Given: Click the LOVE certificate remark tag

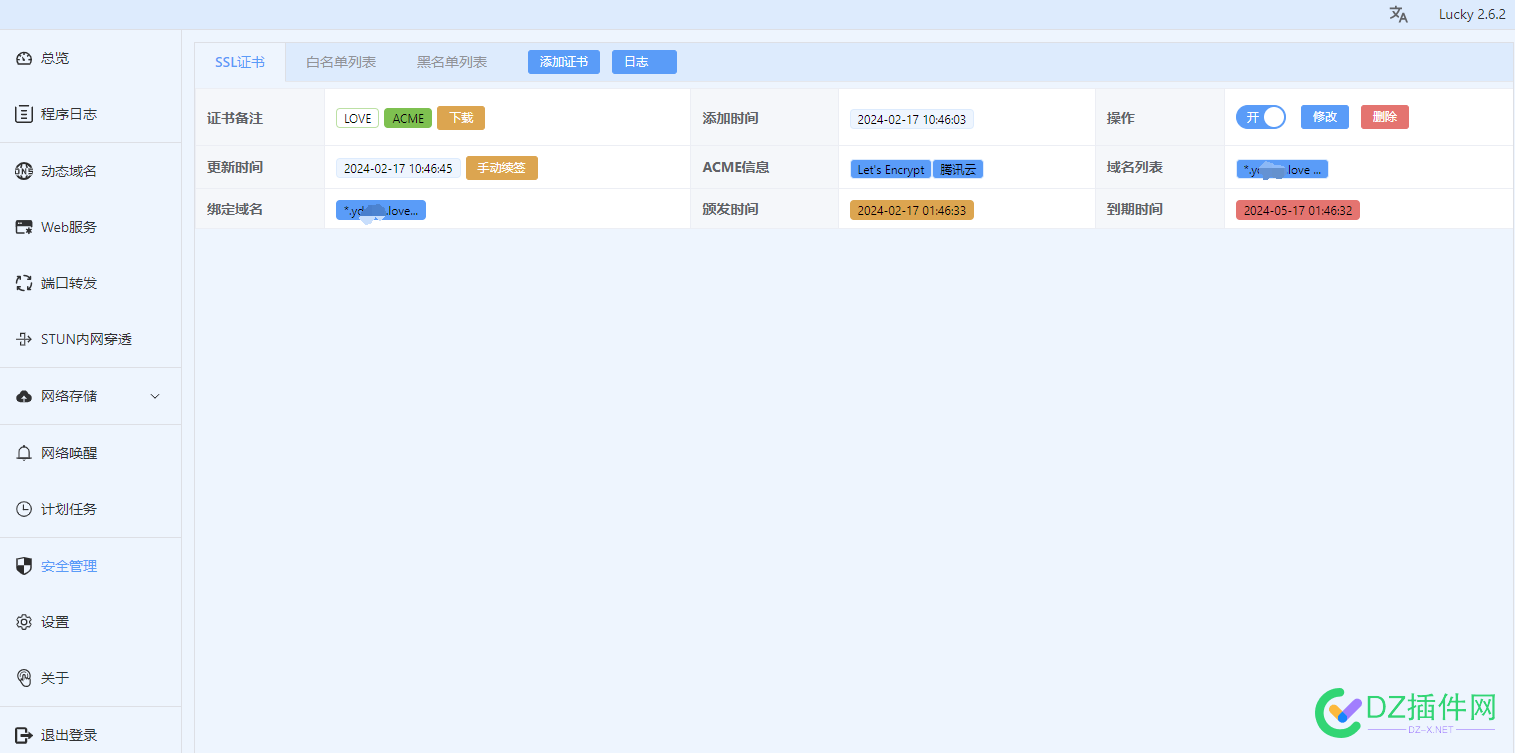Looking at the screenshot, I should tap(357, 118).
